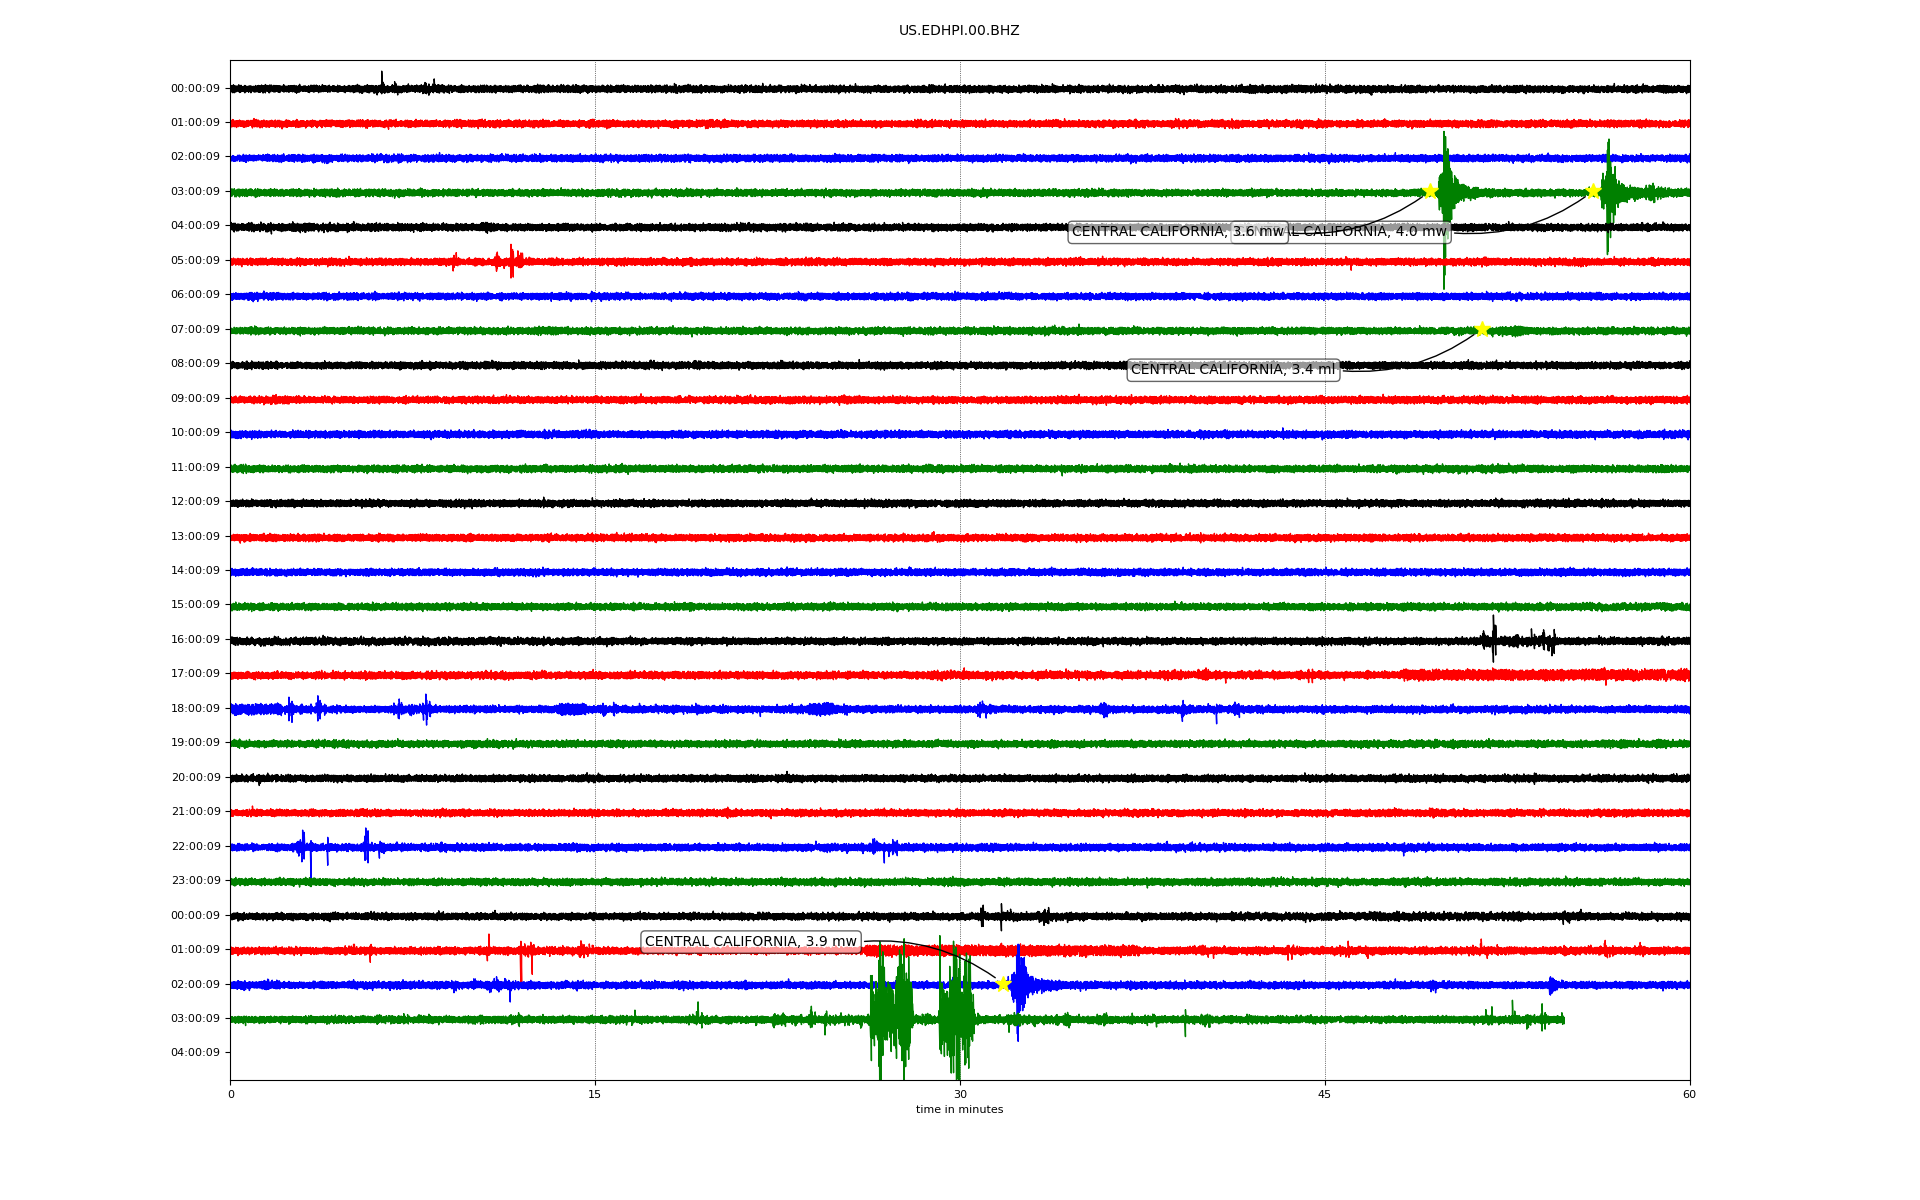
Task: Click the 05:00:09 row time label
Action: click(x=195, y=261)
